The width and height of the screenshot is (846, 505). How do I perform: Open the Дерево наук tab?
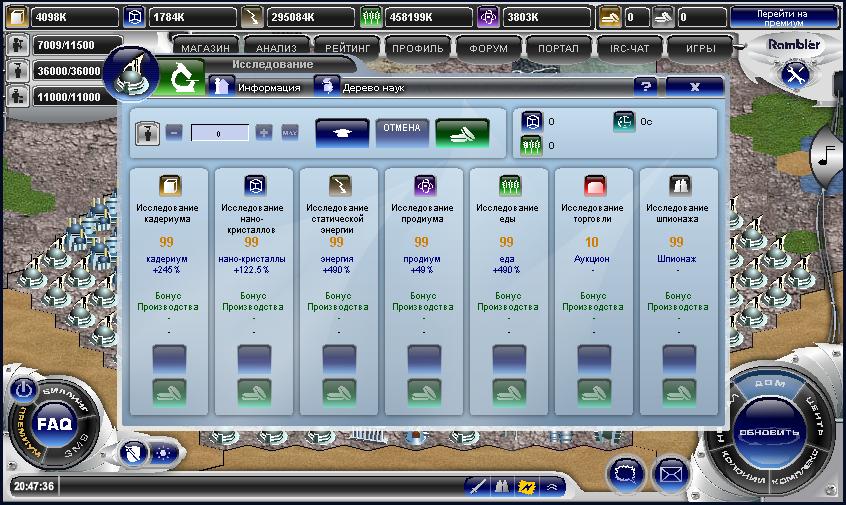coord(360,87)
